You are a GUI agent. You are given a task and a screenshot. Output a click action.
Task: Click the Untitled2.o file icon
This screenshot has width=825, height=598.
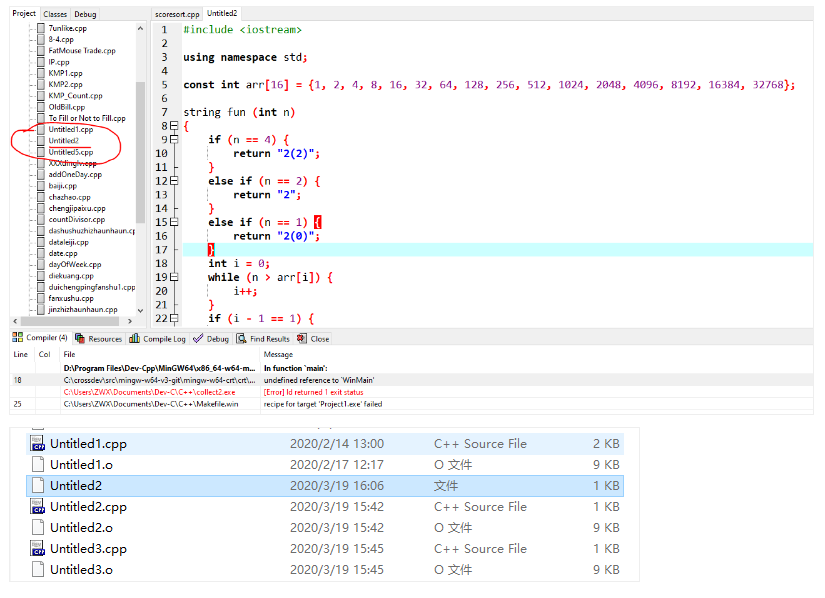37,528
